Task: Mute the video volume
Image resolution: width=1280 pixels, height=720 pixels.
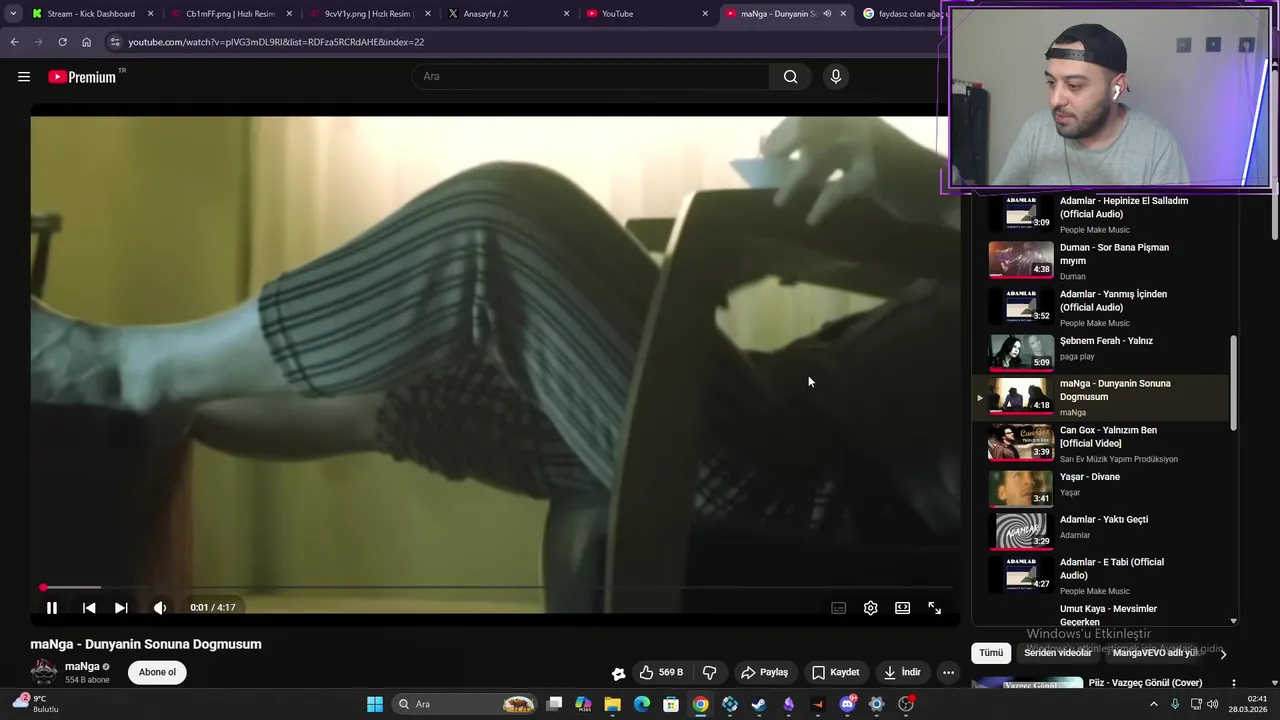Action: [160, 607]
